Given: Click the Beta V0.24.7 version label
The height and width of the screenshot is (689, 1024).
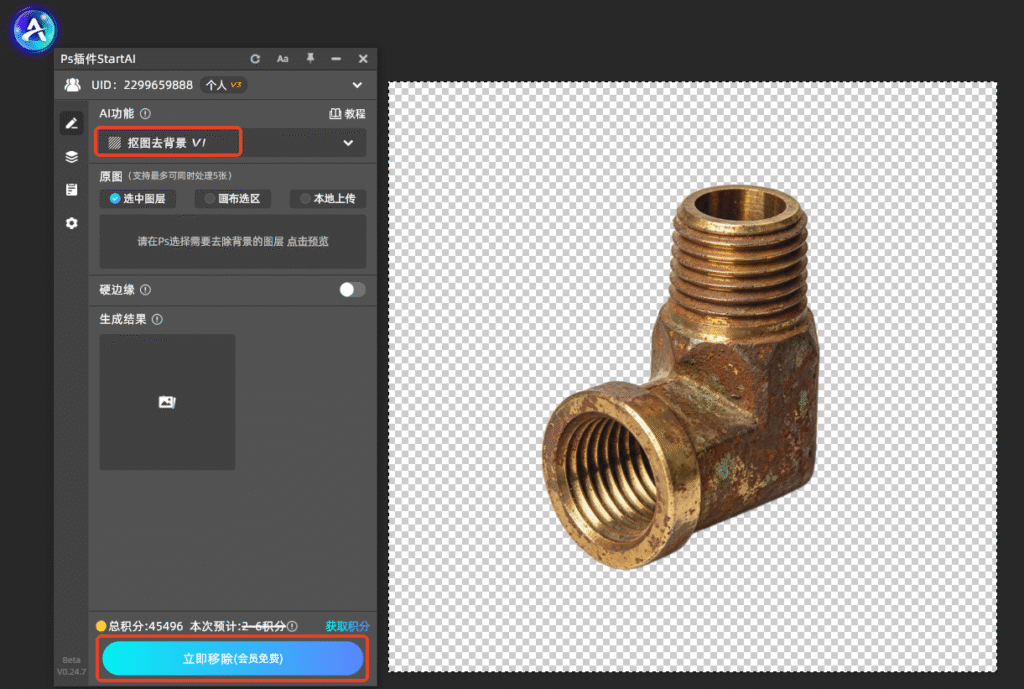Looking at the screenshot, I should [71, 665].
